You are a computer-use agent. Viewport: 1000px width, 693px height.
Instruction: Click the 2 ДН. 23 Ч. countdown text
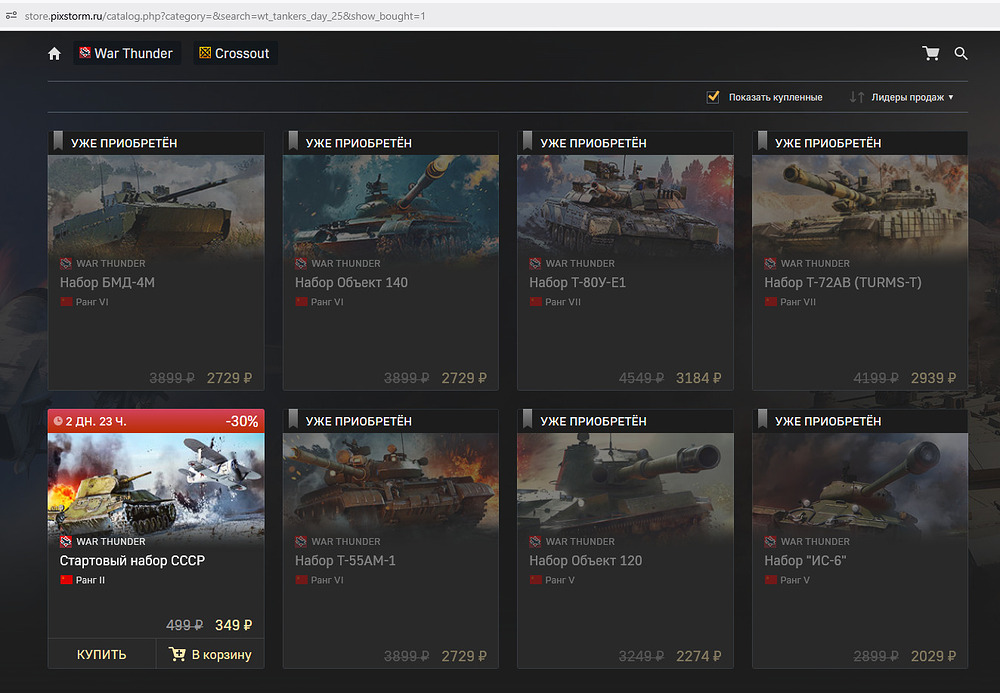pyautogui.click(x=96, y=421)
